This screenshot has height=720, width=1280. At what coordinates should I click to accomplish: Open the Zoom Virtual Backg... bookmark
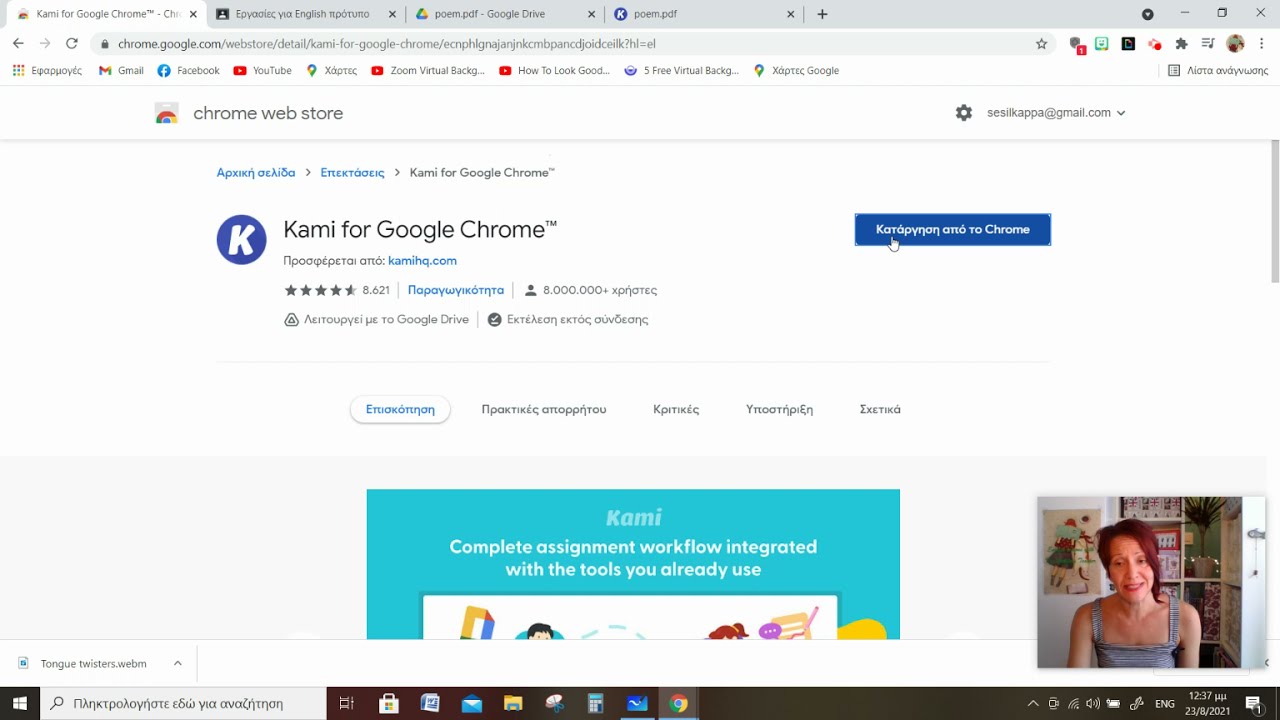click(427, 71)
